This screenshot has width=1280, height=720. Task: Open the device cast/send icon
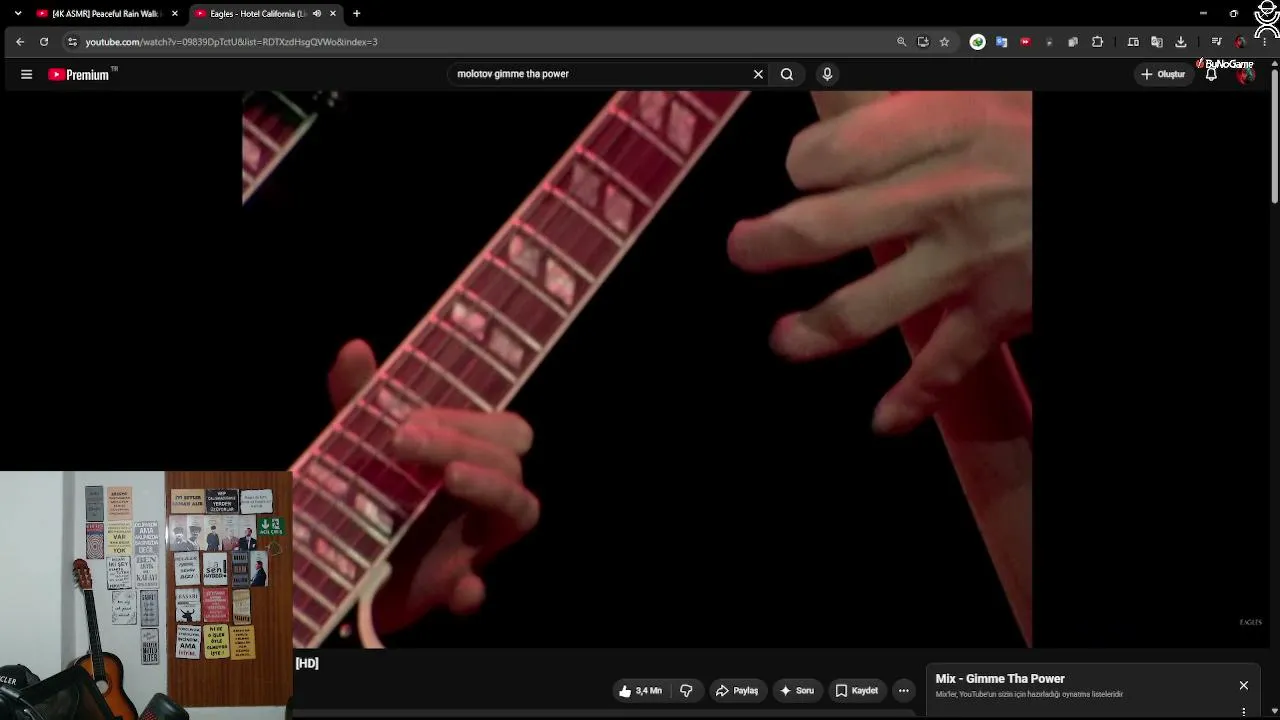1133,42
